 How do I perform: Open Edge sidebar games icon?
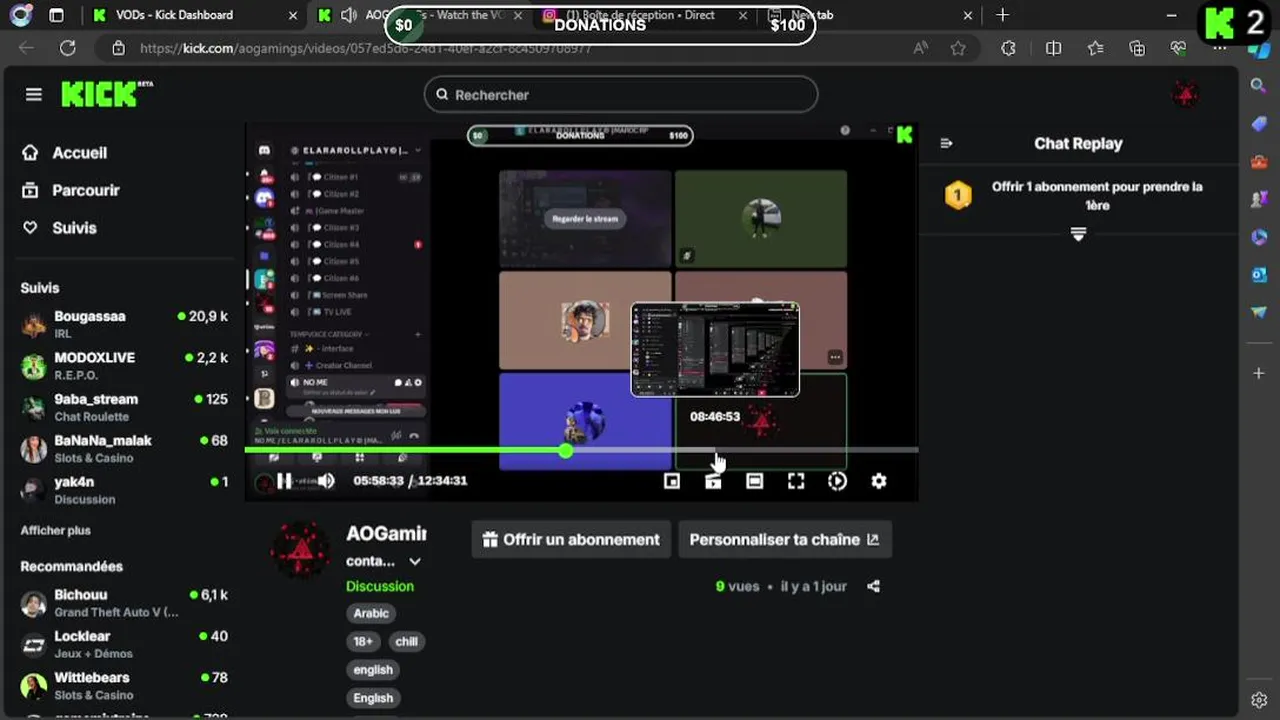click(x=1259, y=199)
